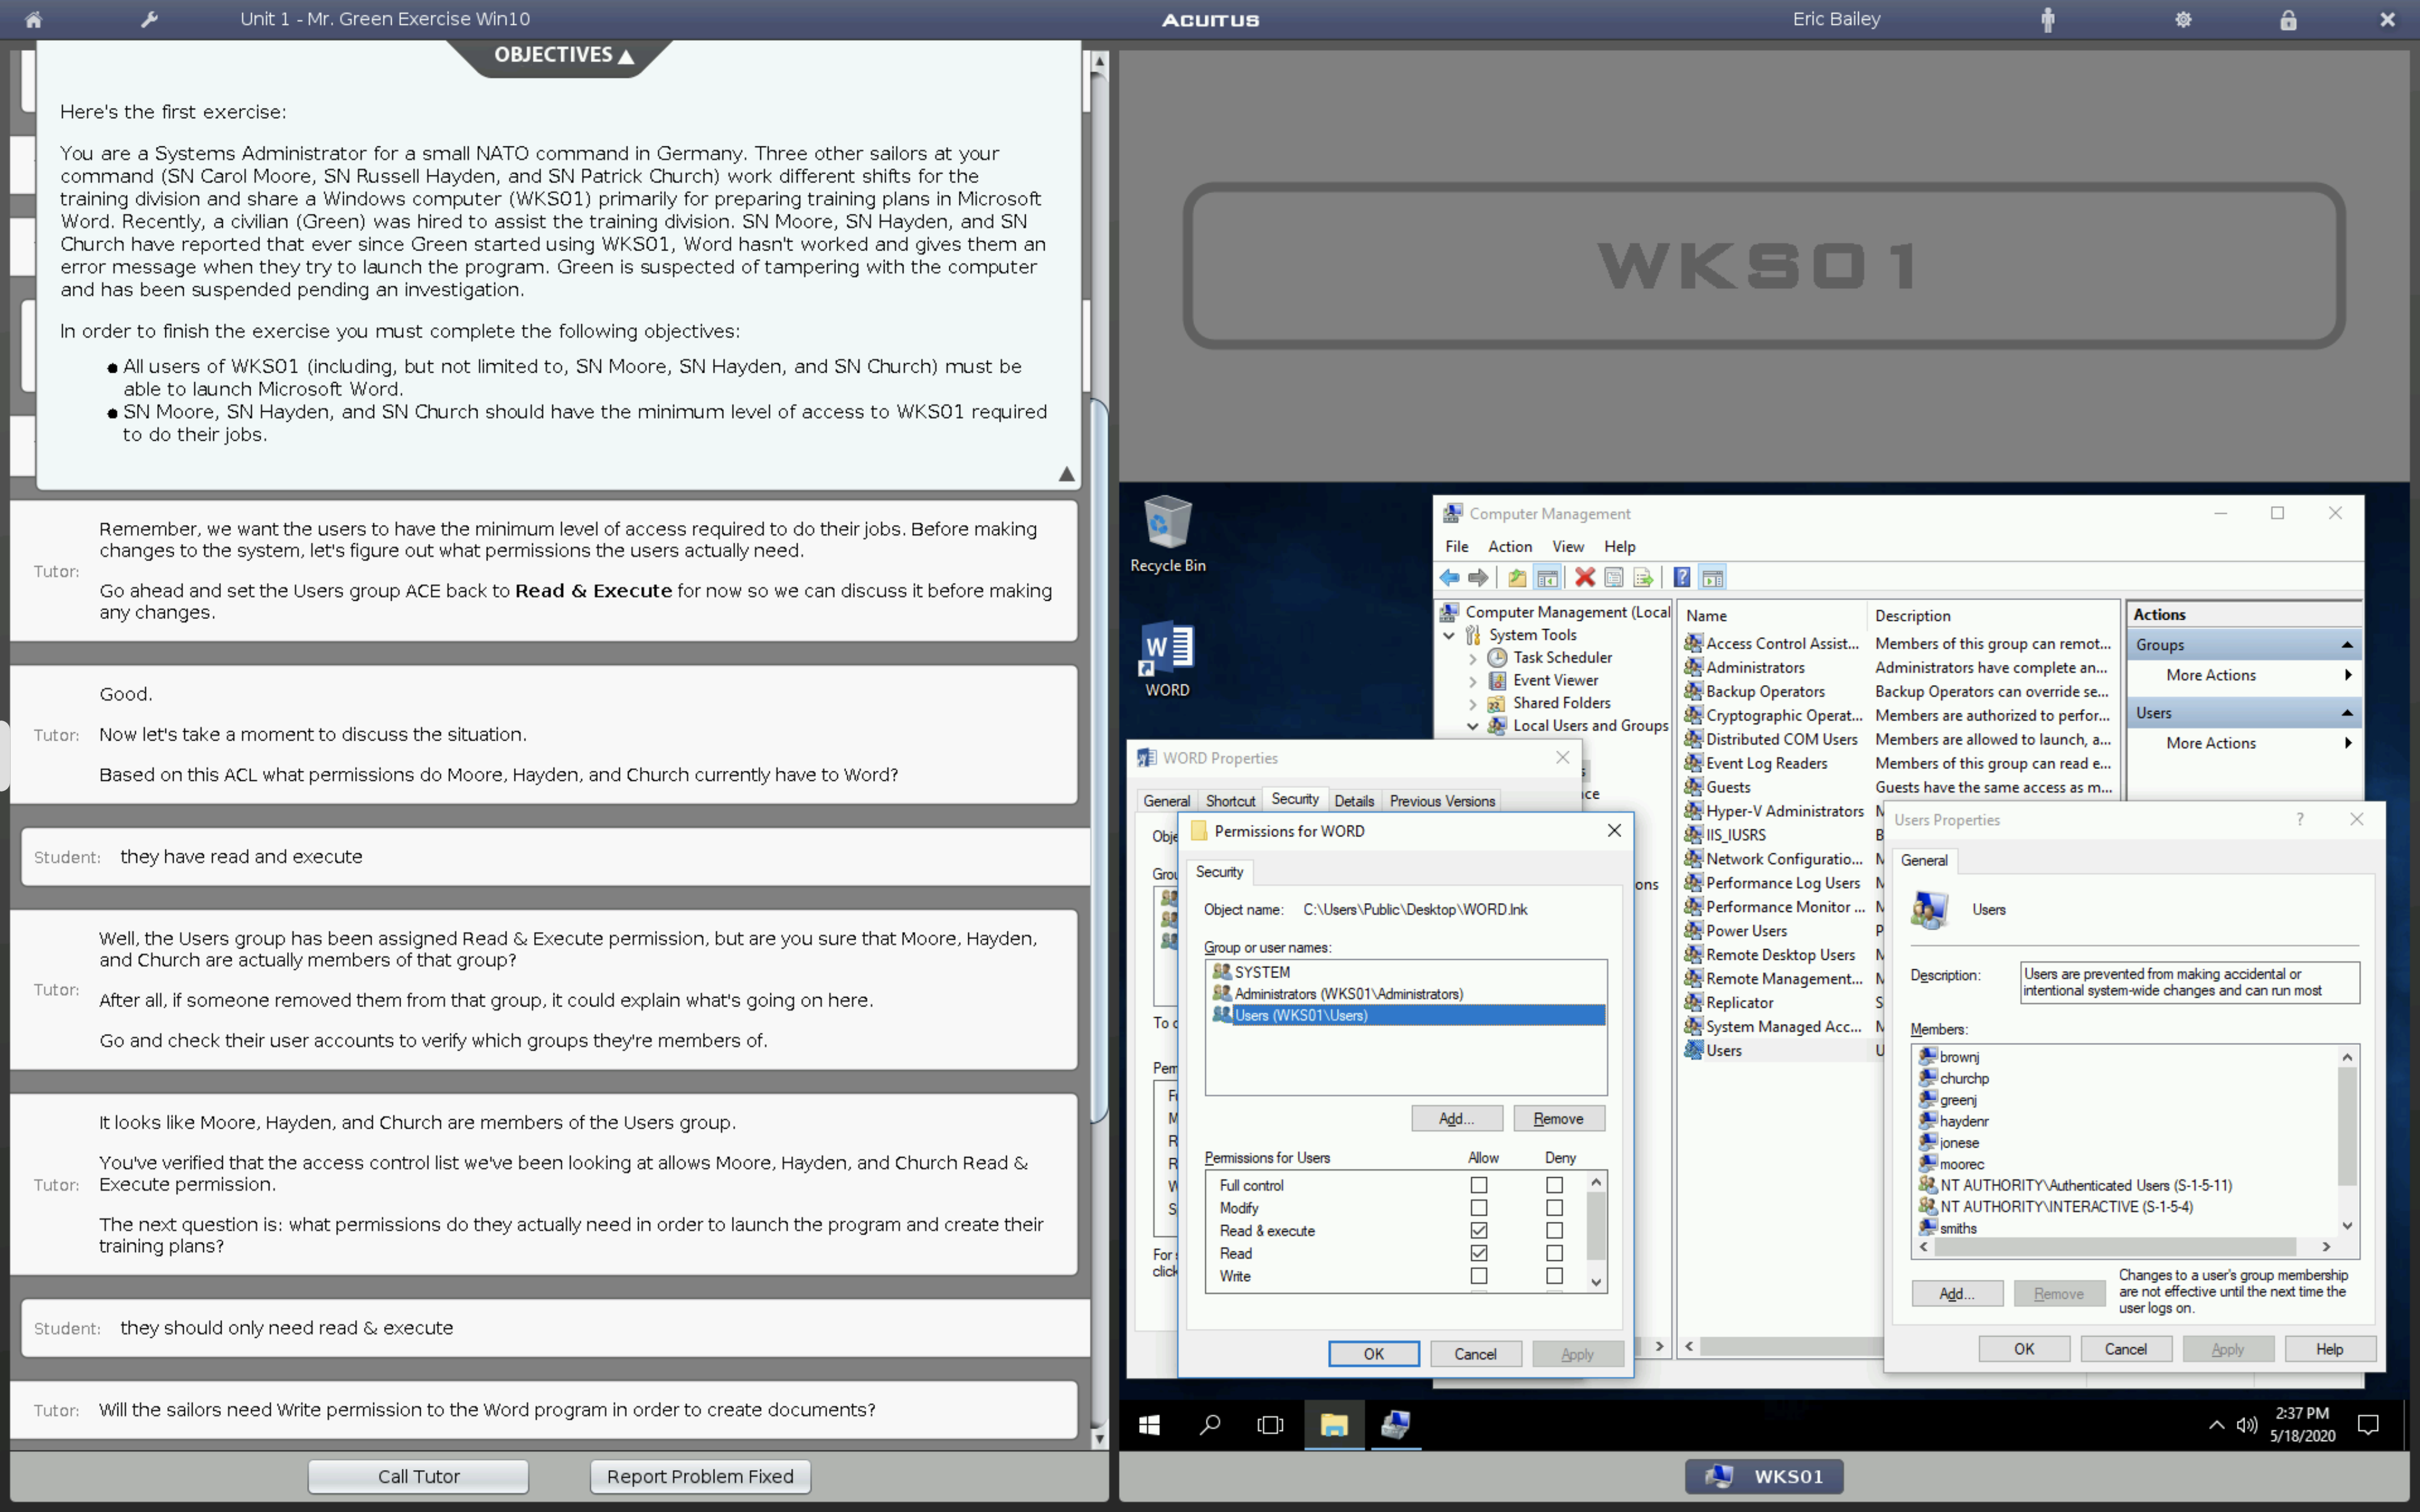Expand the Task Scheduler tree node
Screen dimensions: 2420x1512
click(x=1472, y=658)
